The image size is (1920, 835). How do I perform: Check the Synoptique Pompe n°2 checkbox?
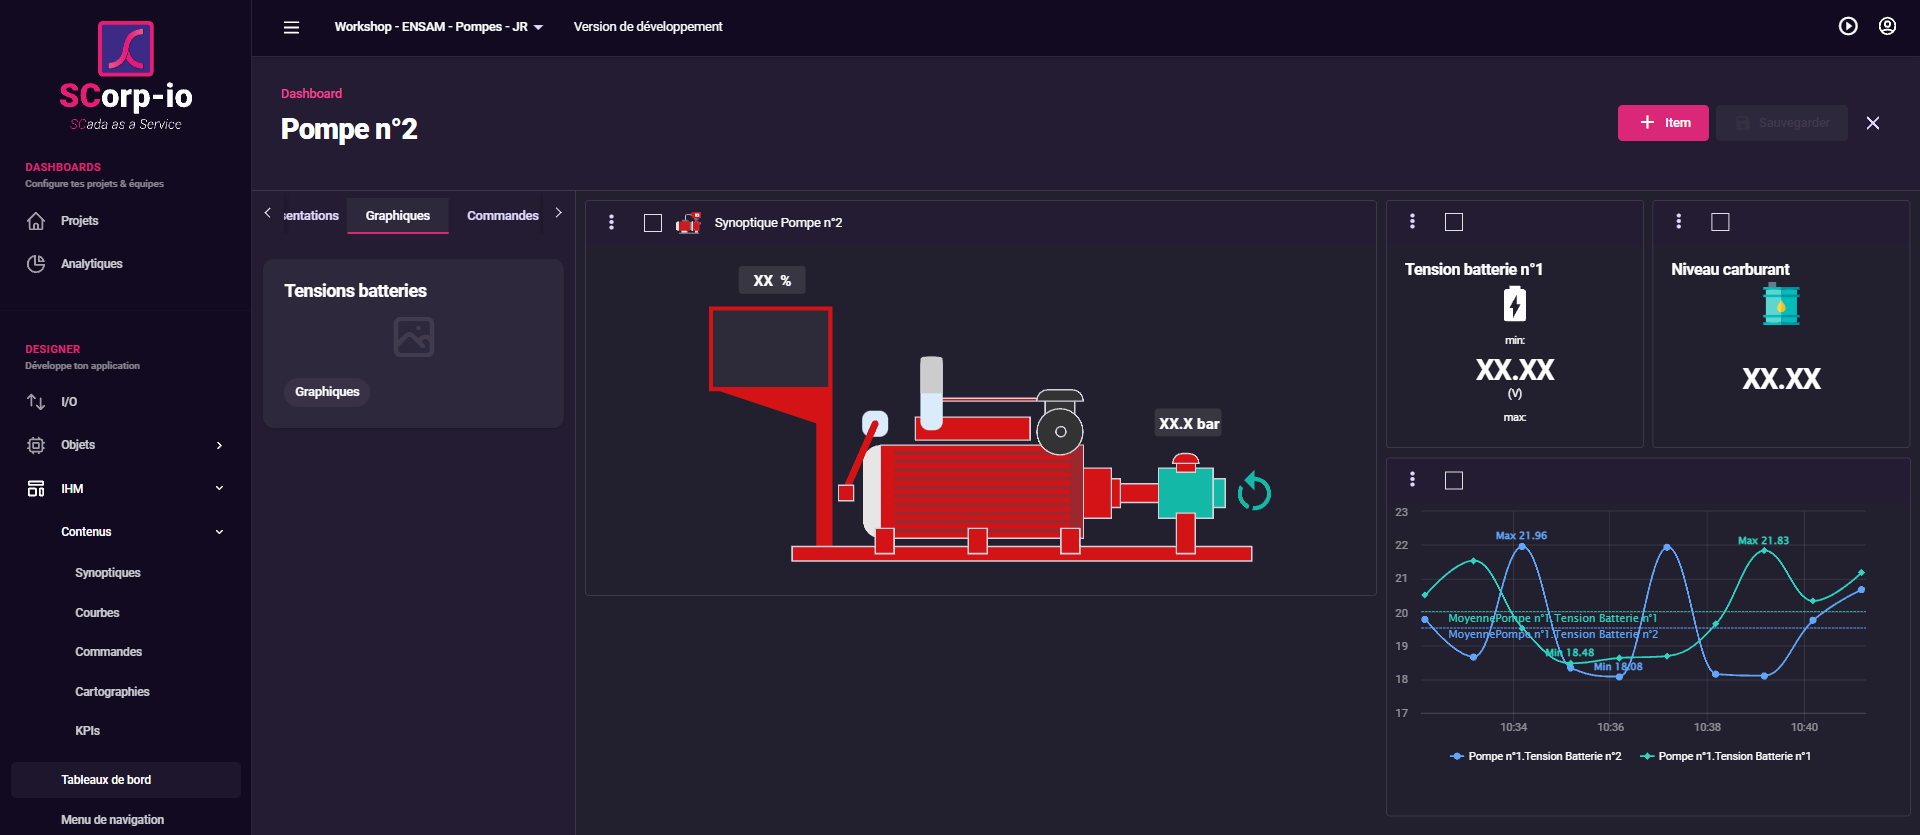click(x=653, y=223)
